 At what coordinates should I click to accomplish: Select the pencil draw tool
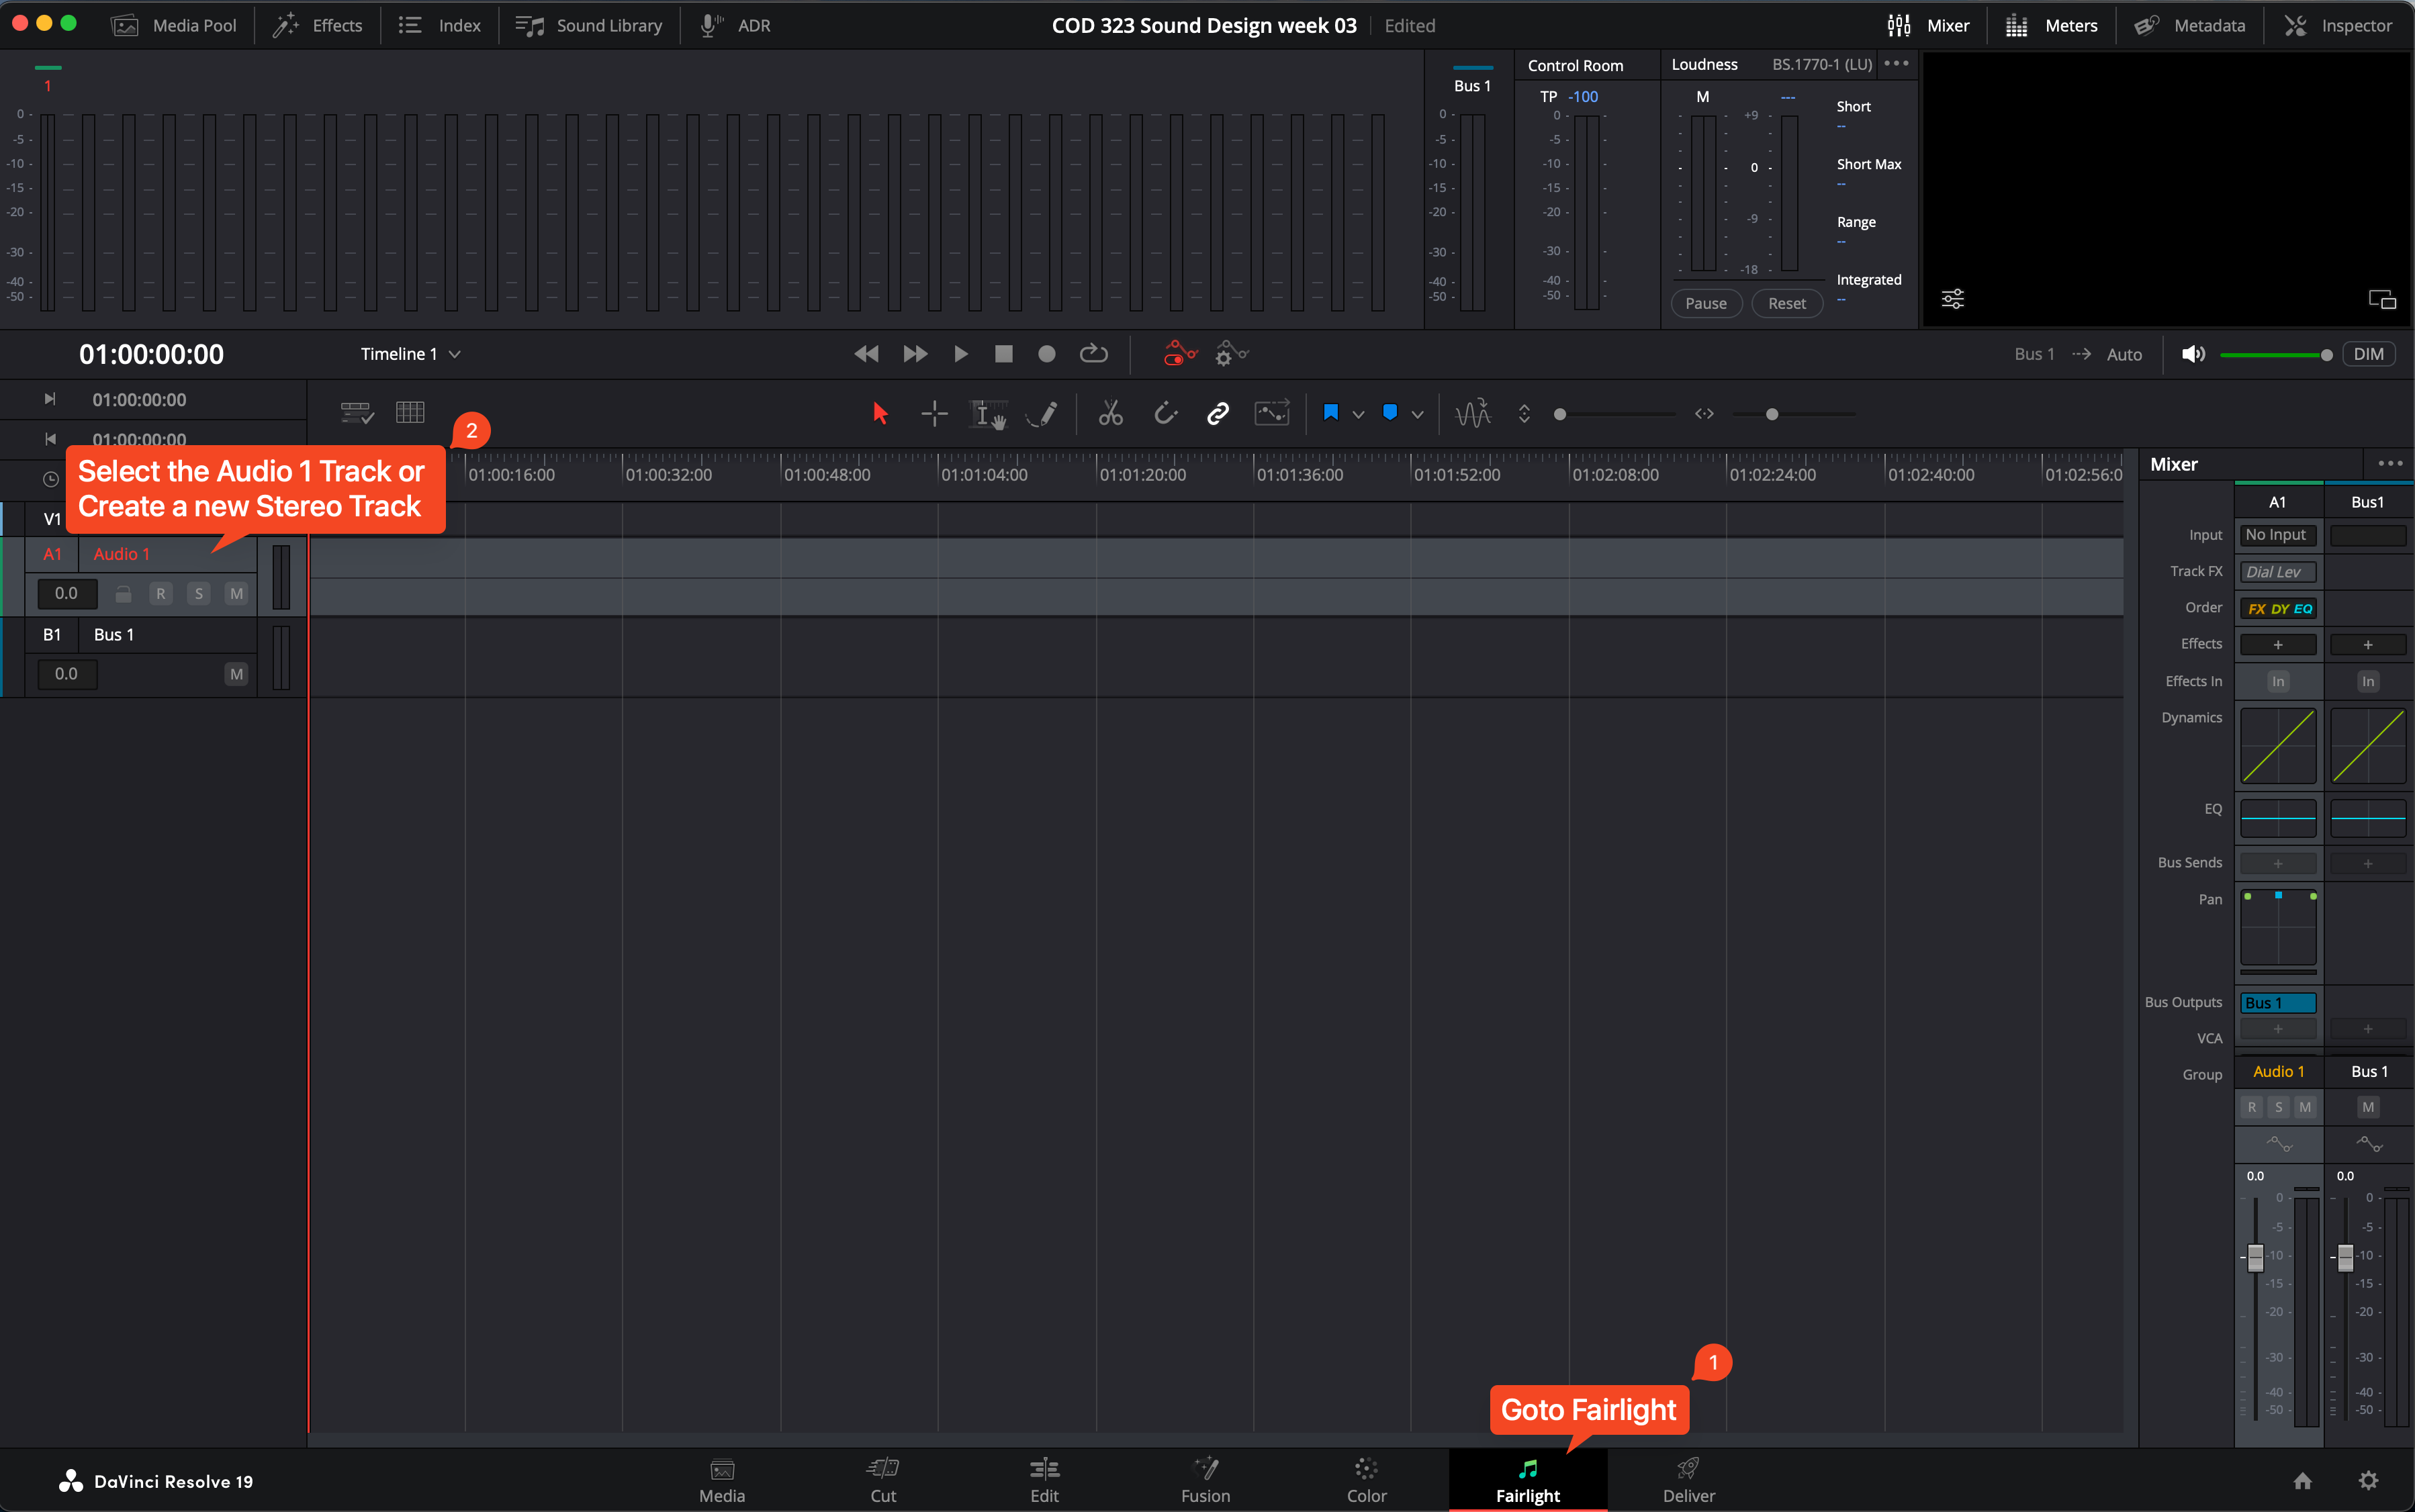(x=1042, y=414)
